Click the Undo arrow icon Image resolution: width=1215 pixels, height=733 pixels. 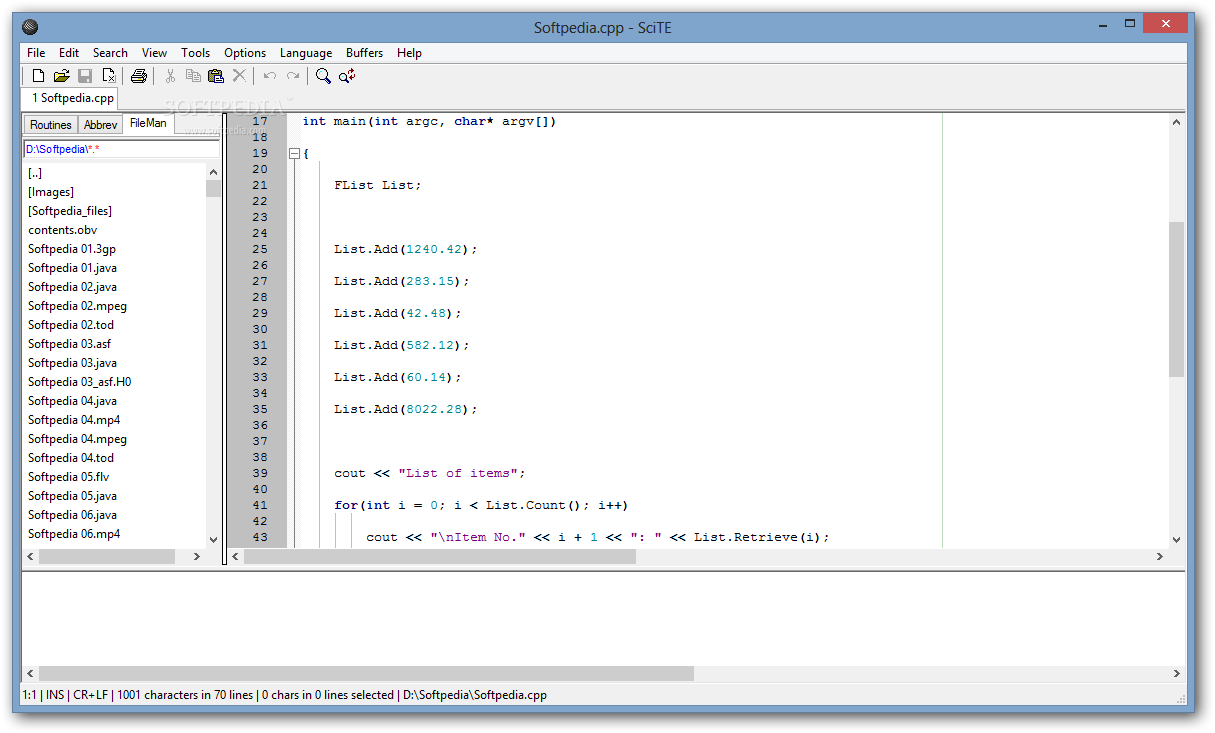pyautogui.click(x=270, y=76)
